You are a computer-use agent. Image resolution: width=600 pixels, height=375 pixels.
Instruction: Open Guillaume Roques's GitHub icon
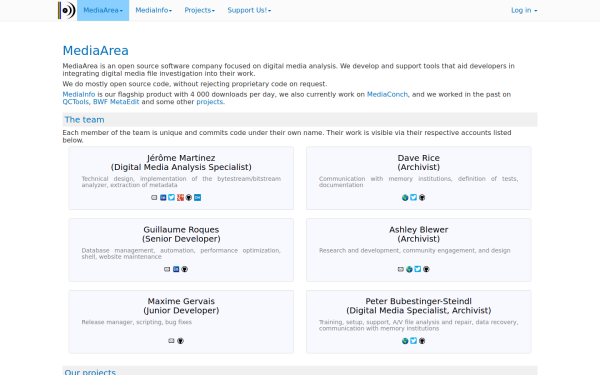click(x=184, y=269)
